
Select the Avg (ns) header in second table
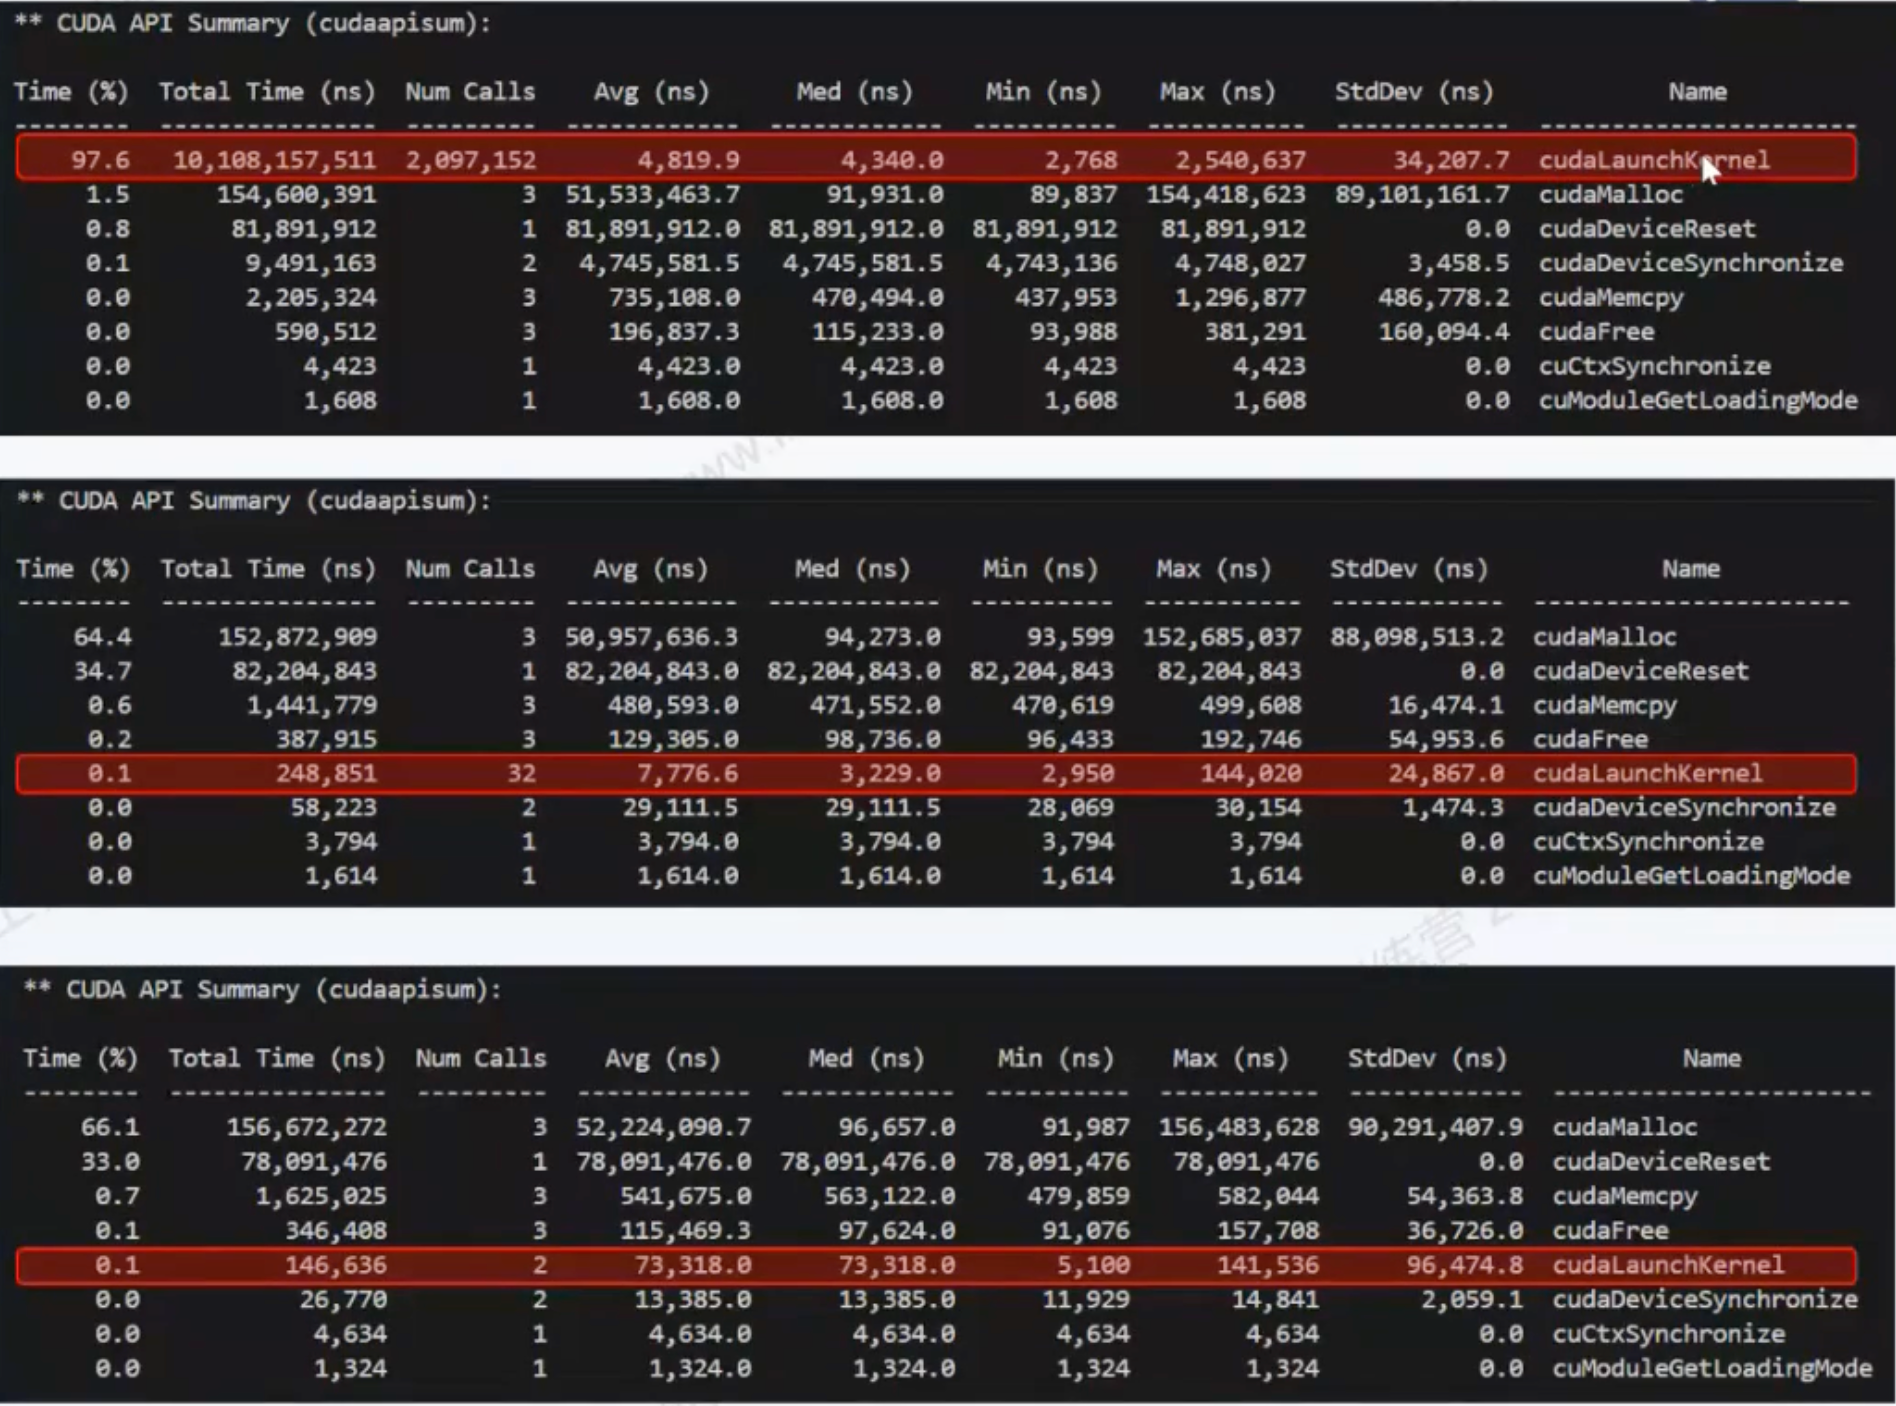coord(650,569)
